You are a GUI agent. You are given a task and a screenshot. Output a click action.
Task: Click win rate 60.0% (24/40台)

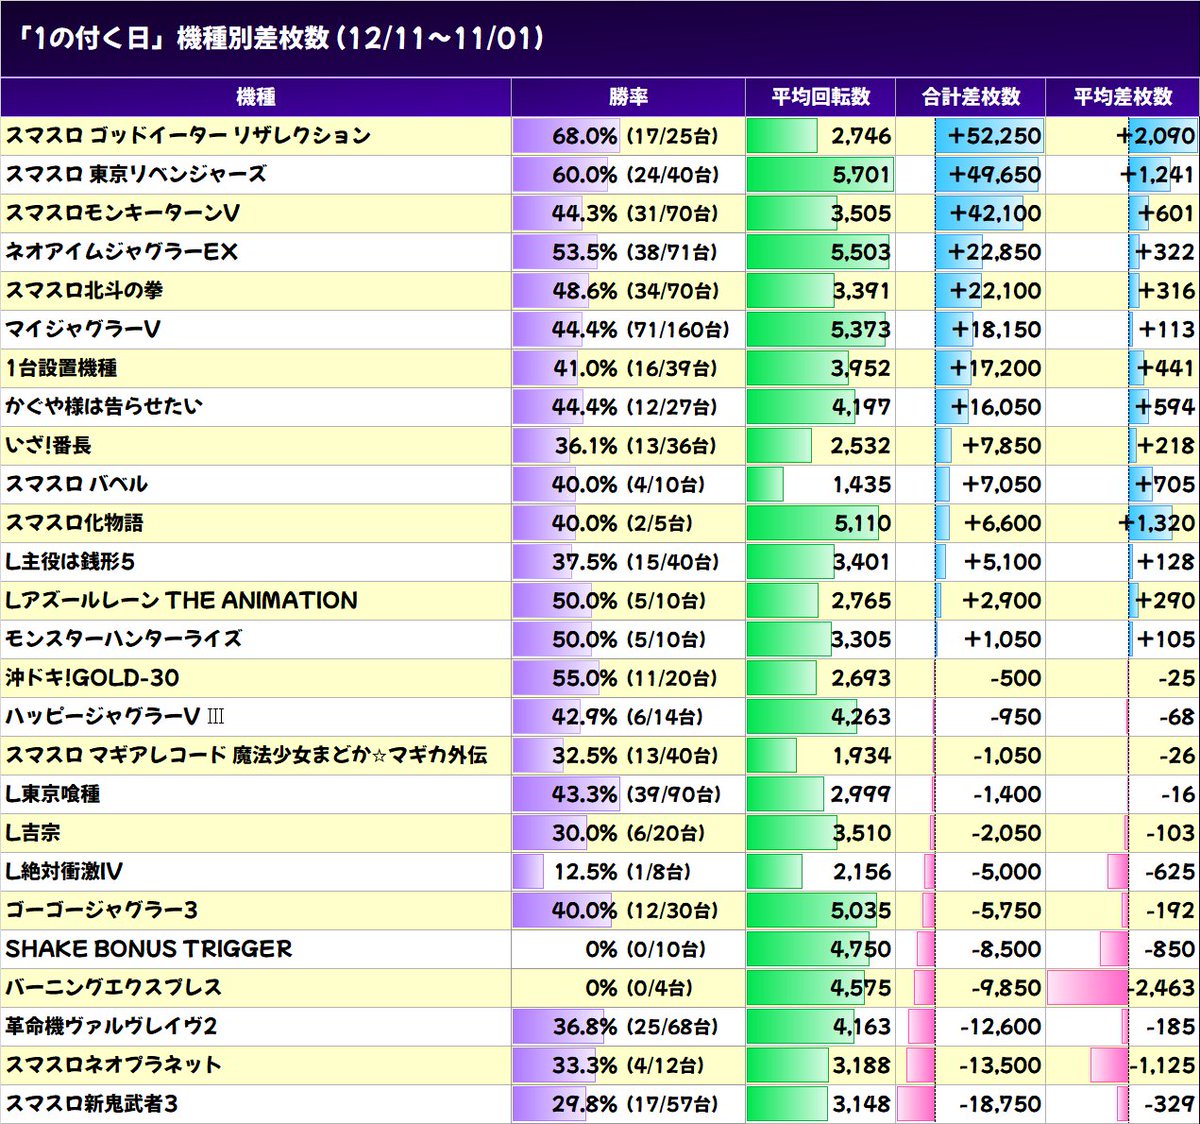pyautogui.click(x=635, y=175)
